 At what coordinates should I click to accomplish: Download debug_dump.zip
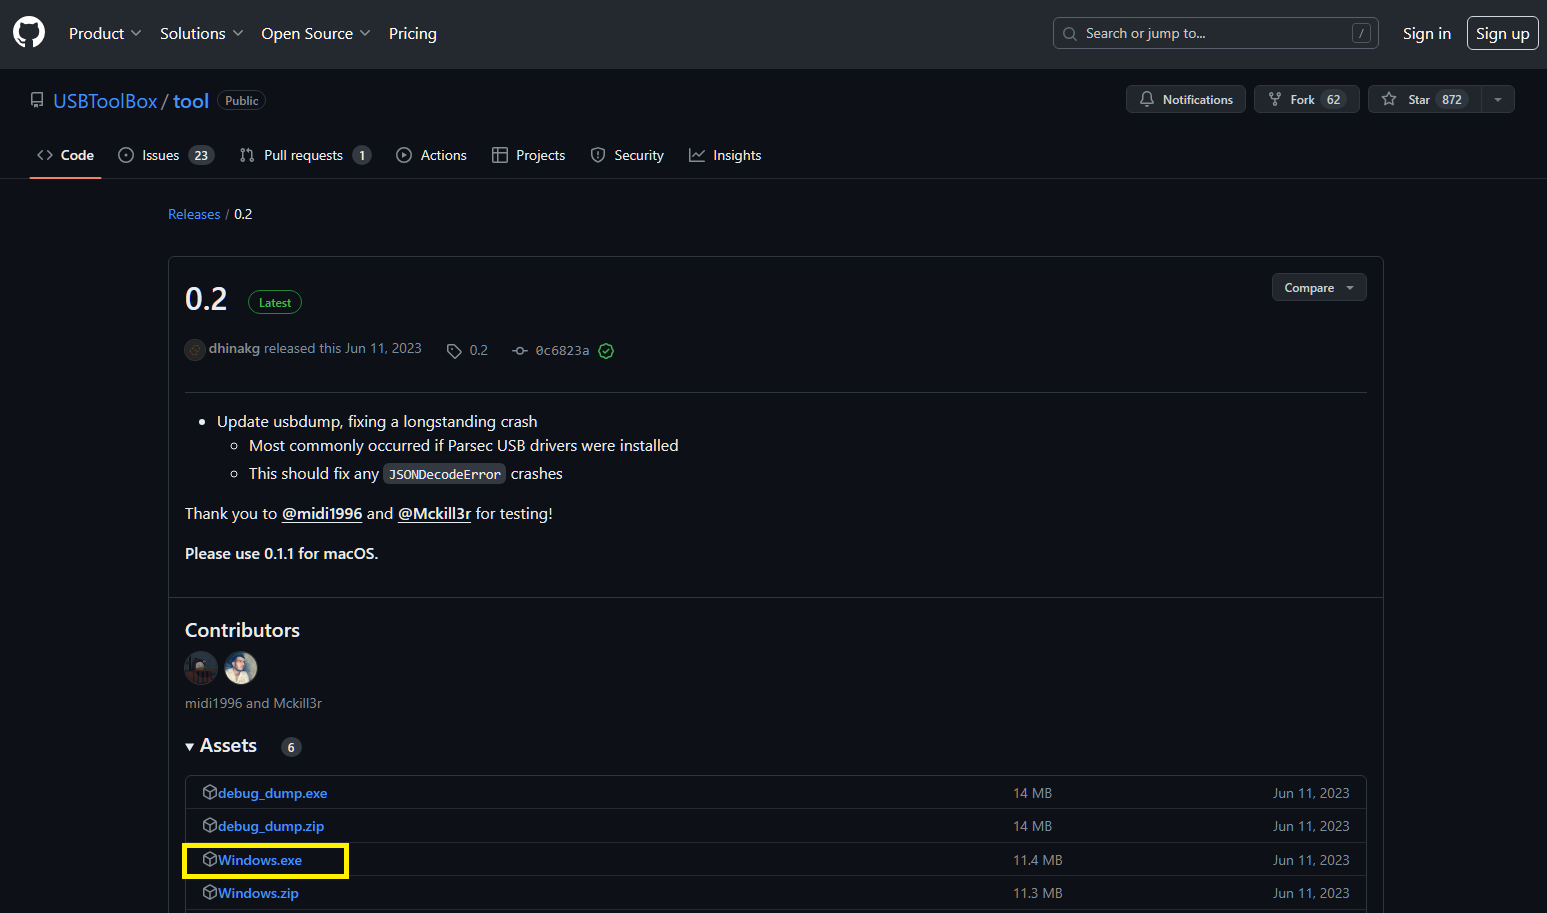coord(271,826)
